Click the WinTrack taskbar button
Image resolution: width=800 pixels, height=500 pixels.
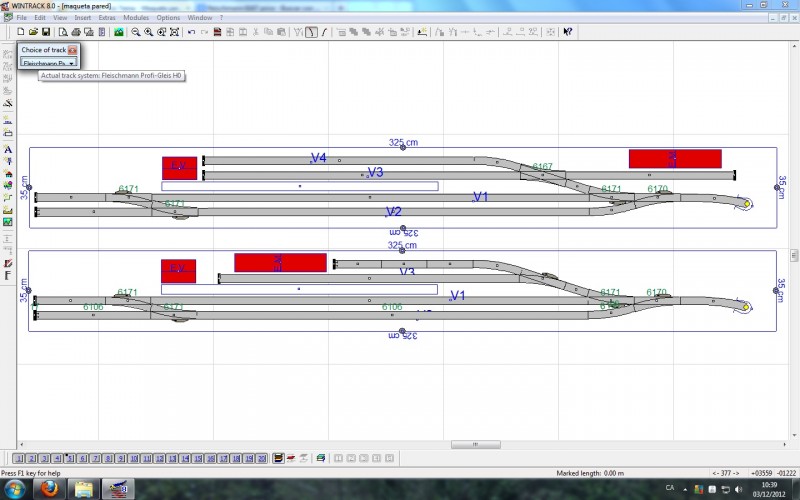click(x=118, y=490)
